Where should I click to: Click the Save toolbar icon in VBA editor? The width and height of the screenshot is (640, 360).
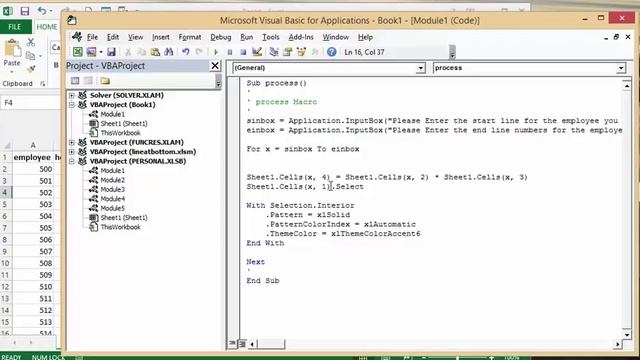tap(111, 52)
